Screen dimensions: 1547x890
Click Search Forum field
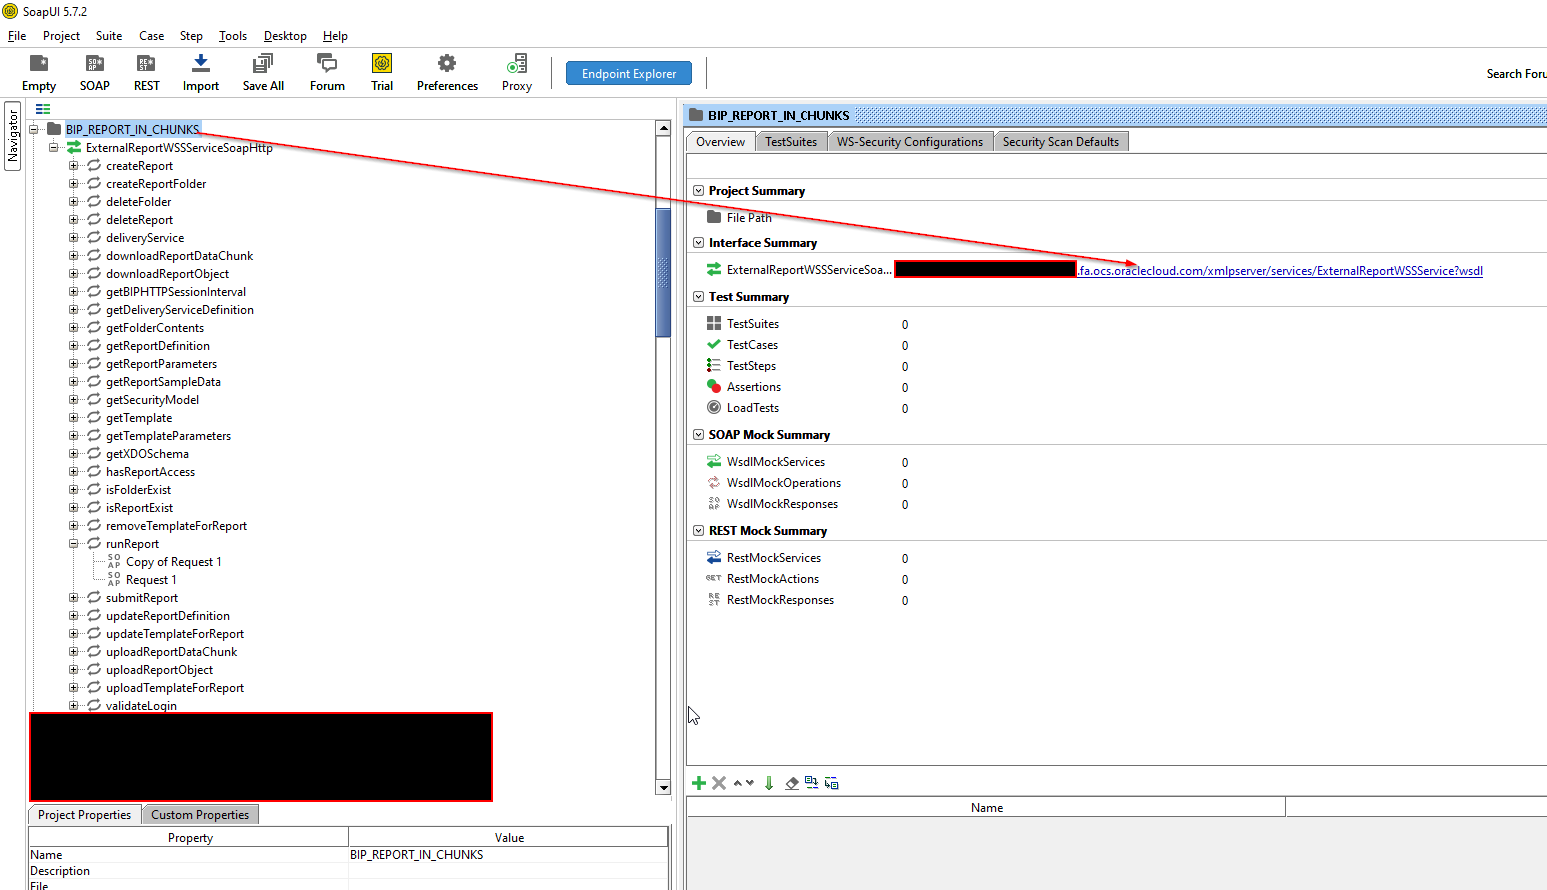click(x=1516, y=74)
